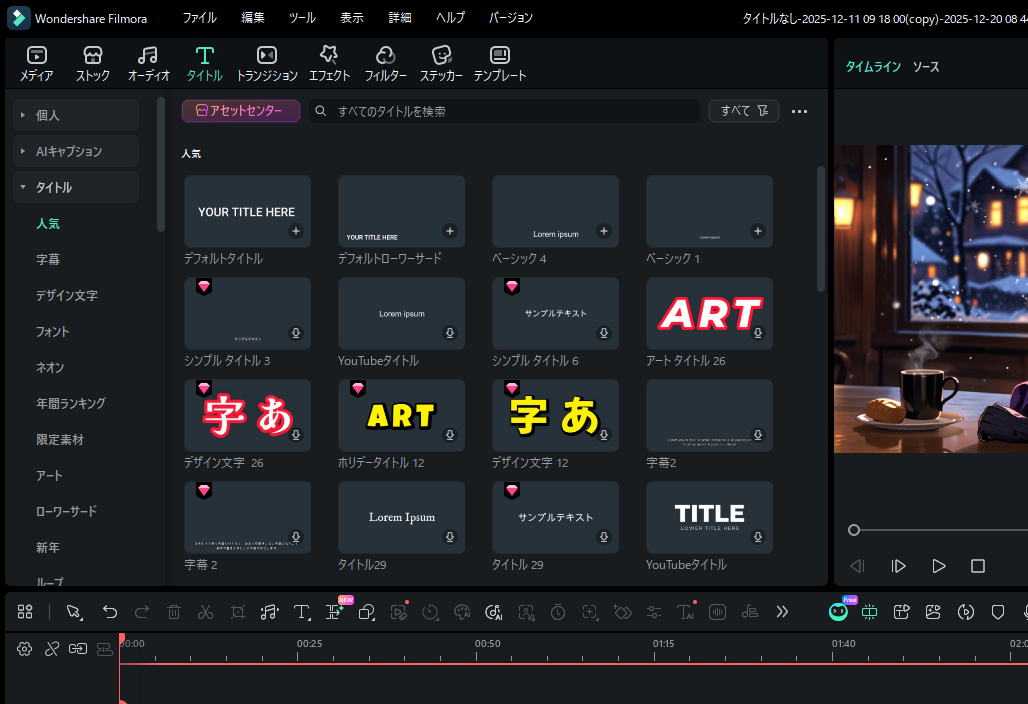This screenshot has height=704, width=1028.
Task: Open the green robot AI copilot icon
Action: (839, 611)
